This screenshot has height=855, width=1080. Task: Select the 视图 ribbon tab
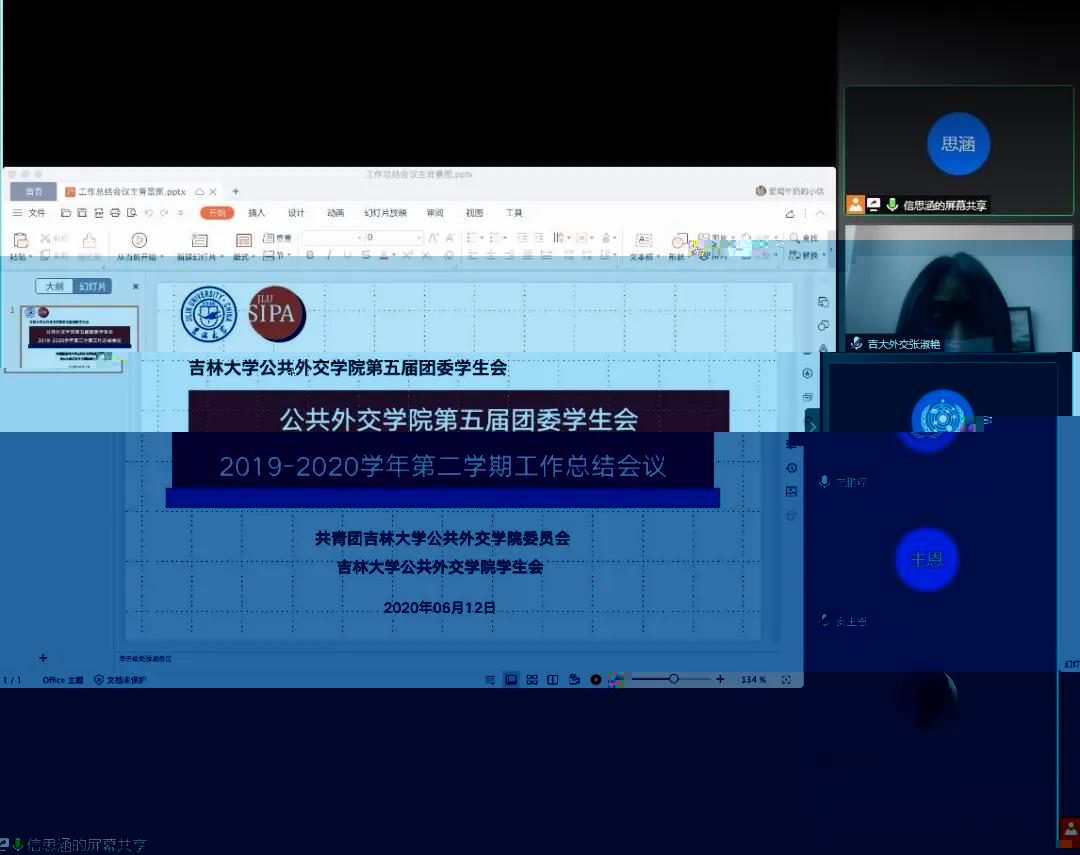coord(474,213)
